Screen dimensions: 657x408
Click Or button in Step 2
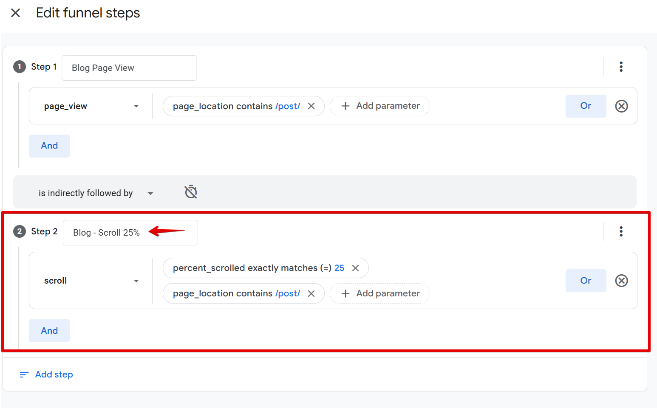tap(585, 281)
